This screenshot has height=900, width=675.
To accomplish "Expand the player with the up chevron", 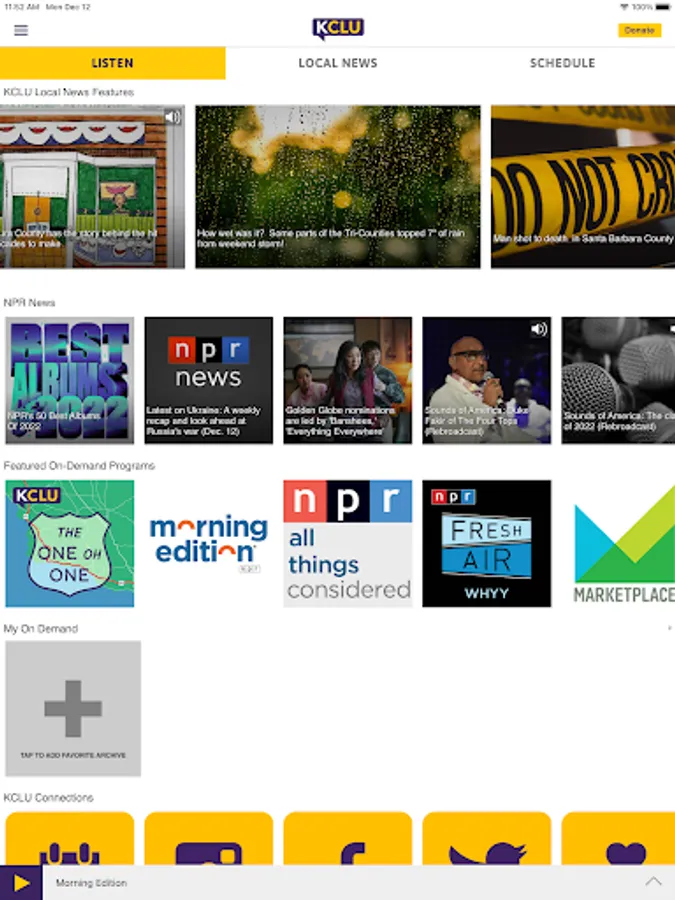I will 653,882.
